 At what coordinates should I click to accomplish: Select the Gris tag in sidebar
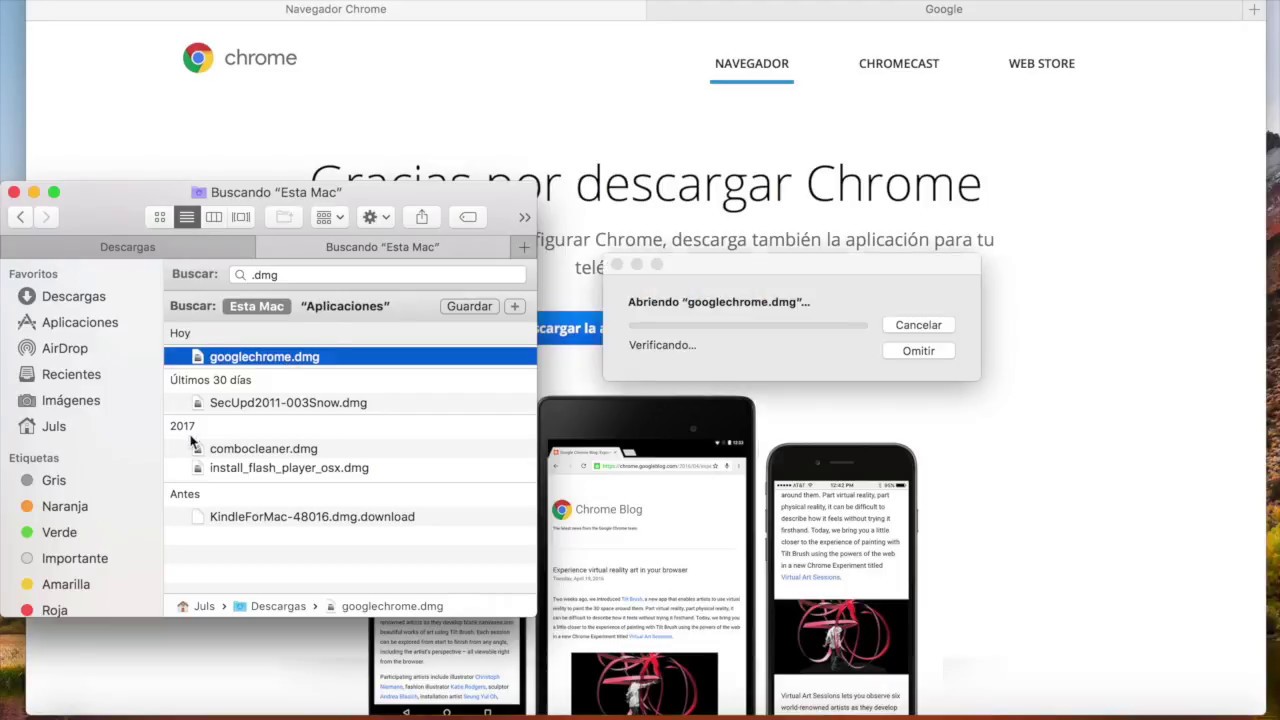tap(54, 480)
